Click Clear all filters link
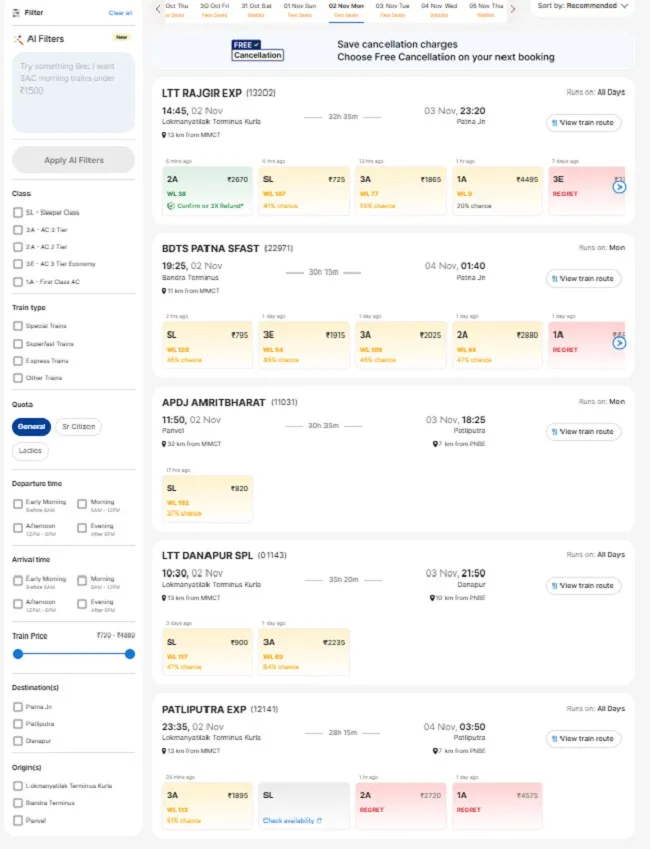The height and width of the screenshot is (849, 650). tap(120, 12)
